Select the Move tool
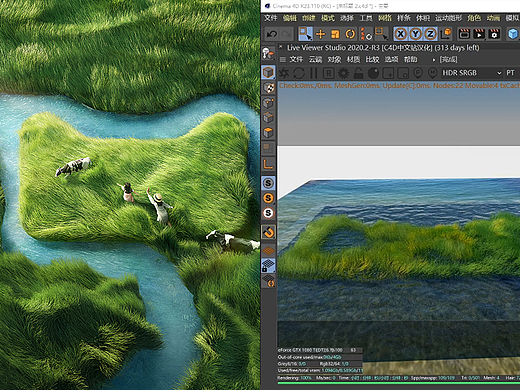 [x=320, y=34]
